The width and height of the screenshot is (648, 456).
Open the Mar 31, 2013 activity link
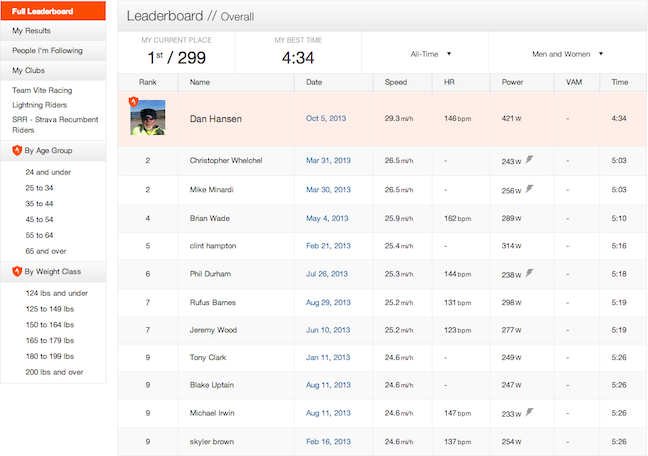328,160
